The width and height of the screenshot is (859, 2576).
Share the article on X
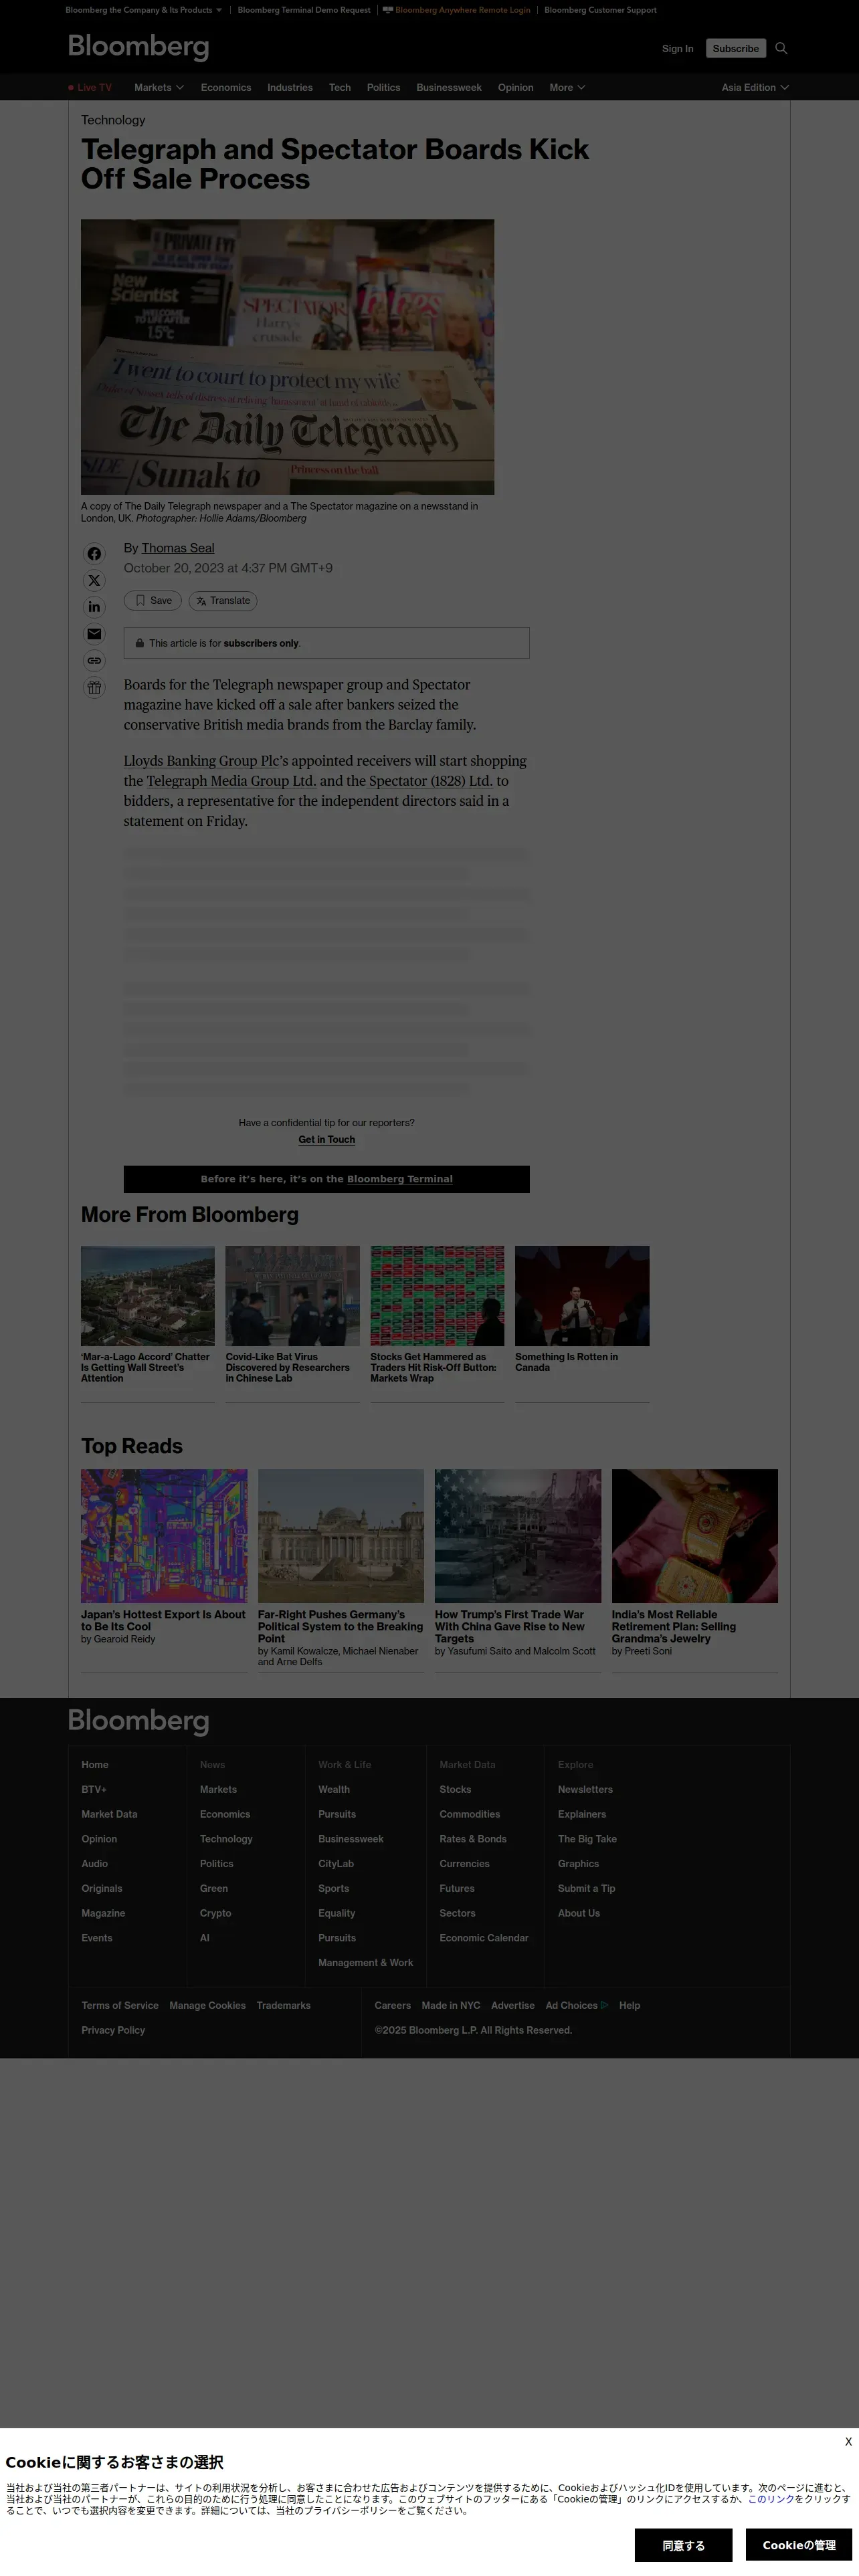click(94, 581)
